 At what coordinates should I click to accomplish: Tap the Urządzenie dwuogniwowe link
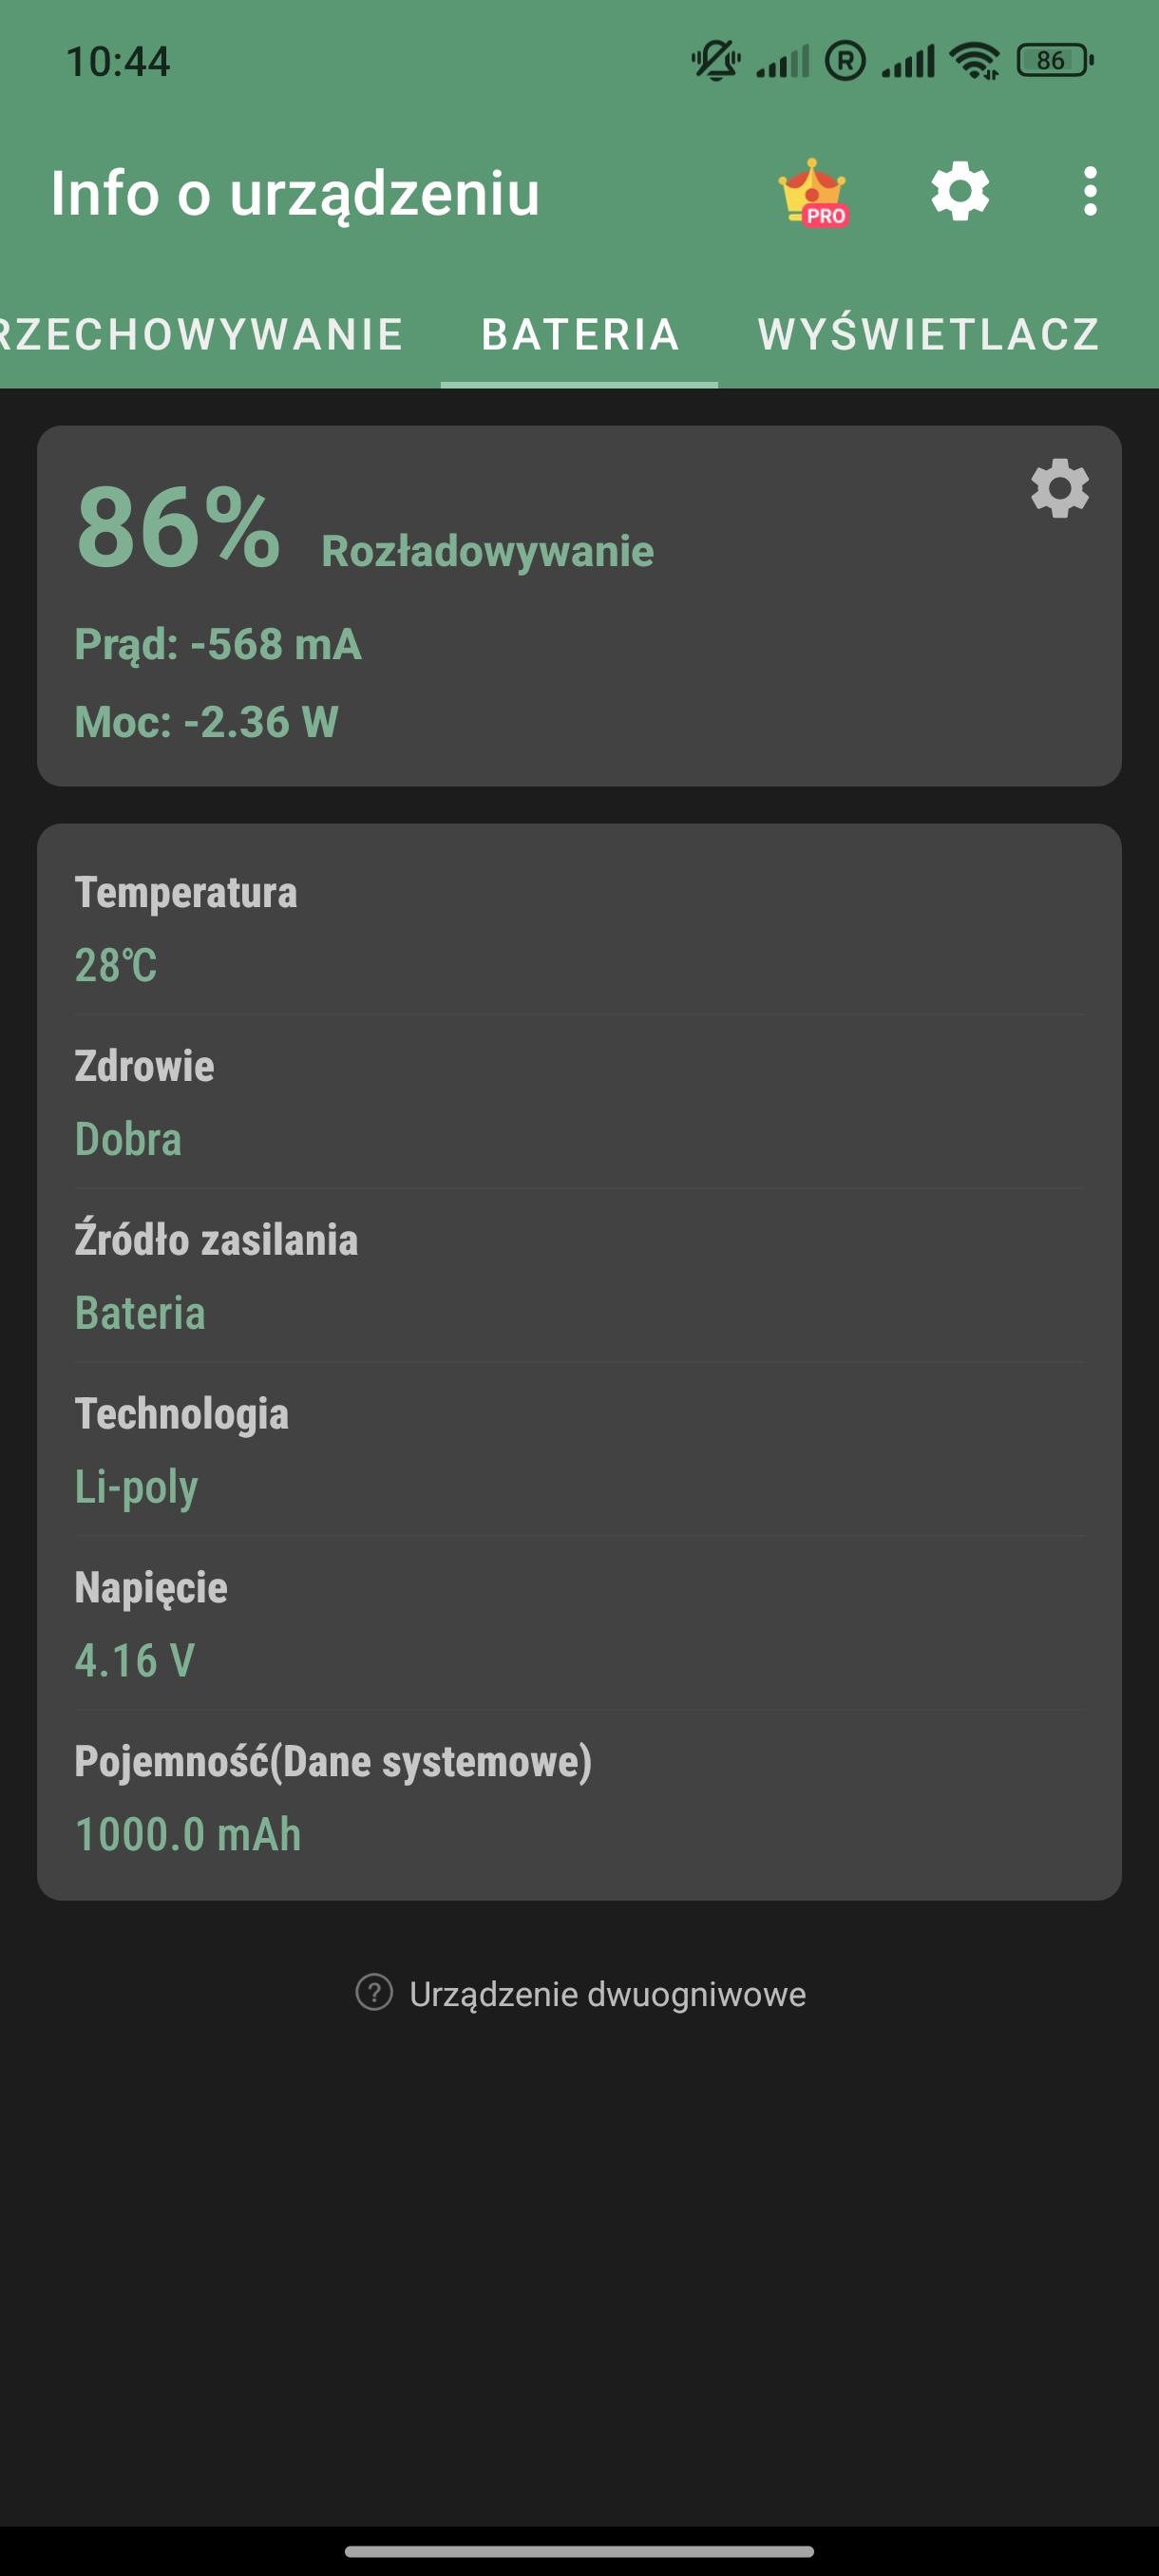tap(607, 1994)
